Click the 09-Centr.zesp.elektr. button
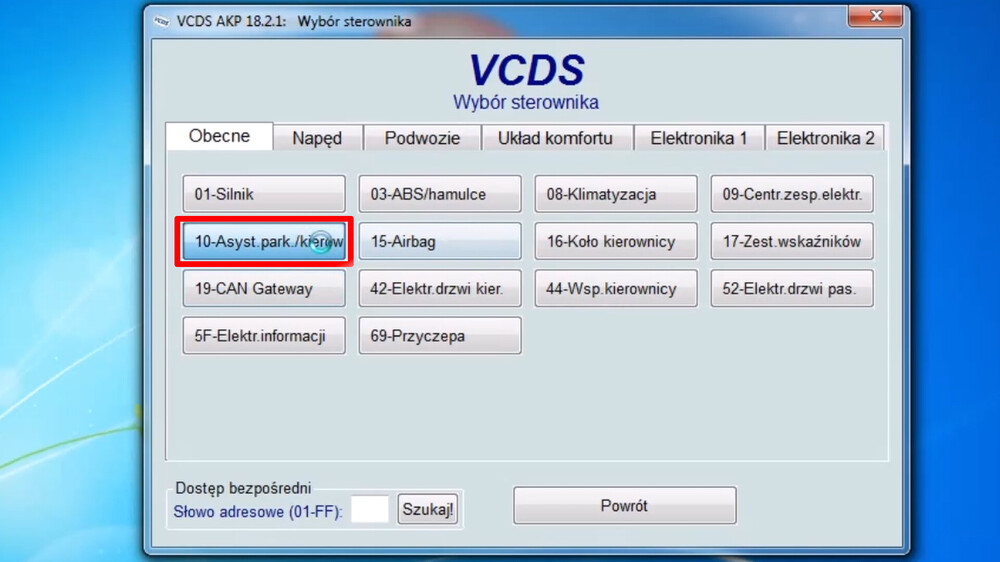The width and height of the screenshot is (1000, 562). [x=792, y=194]
